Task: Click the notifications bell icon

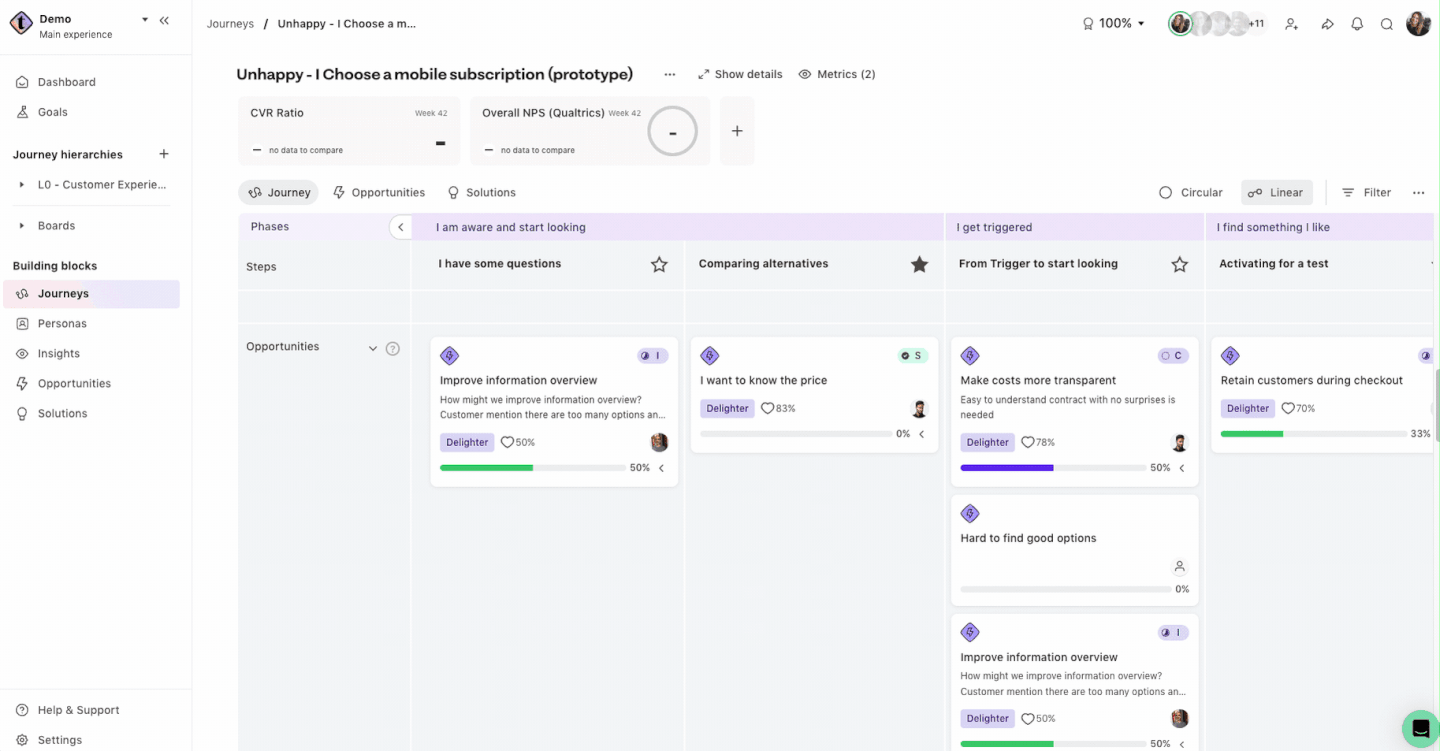Action: [1357, 24]
